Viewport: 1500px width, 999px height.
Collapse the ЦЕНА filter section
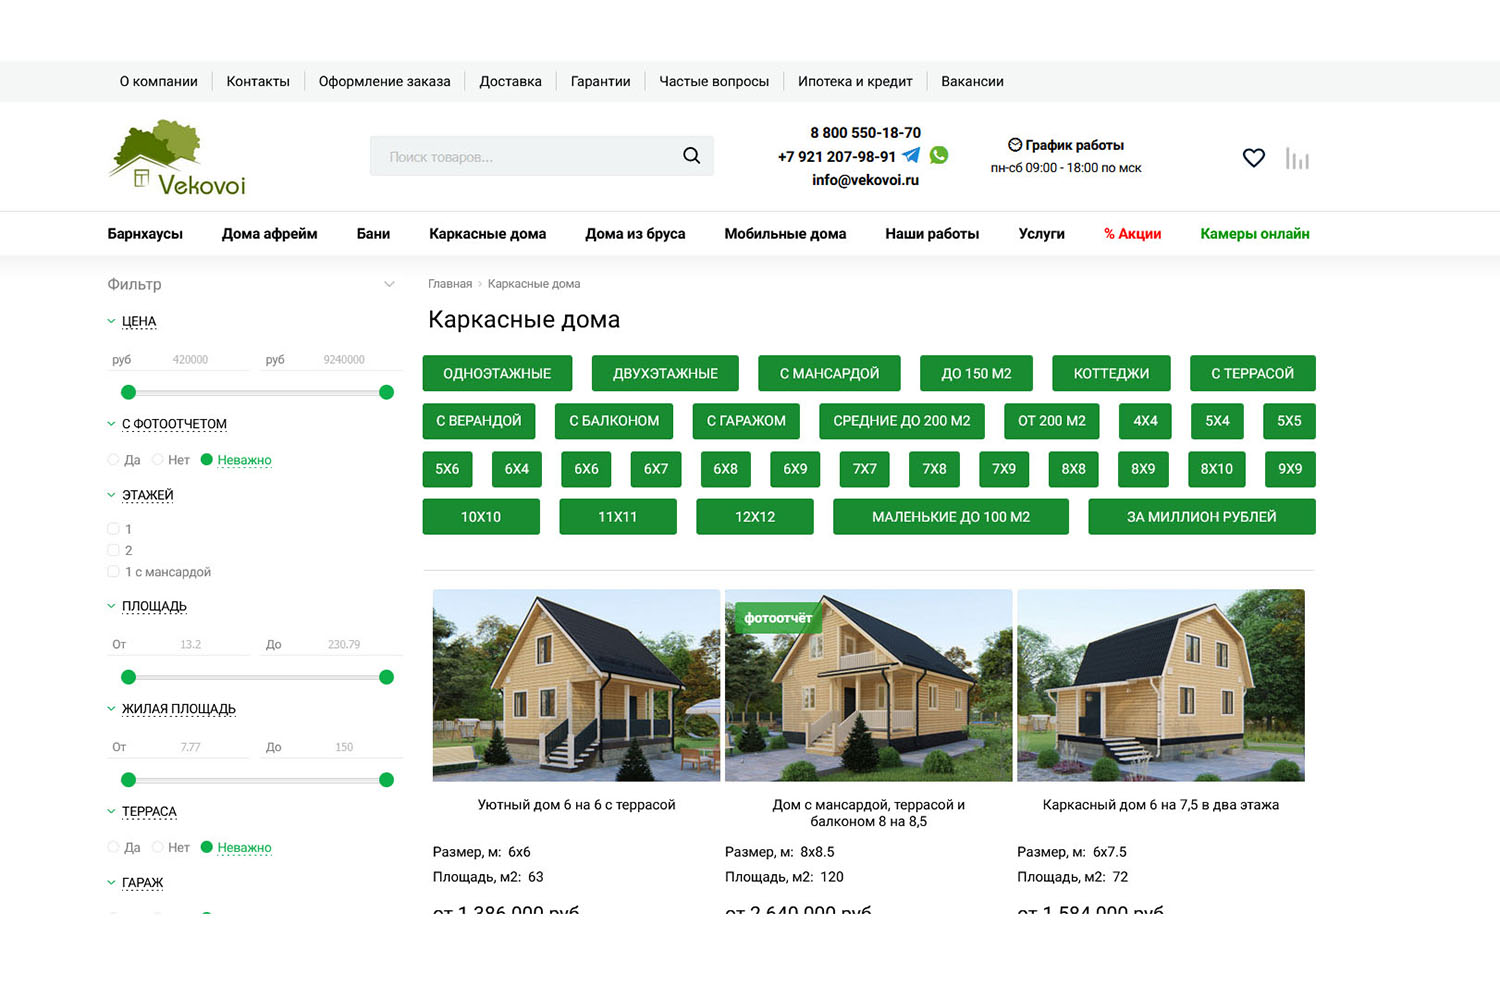[111, 322]
